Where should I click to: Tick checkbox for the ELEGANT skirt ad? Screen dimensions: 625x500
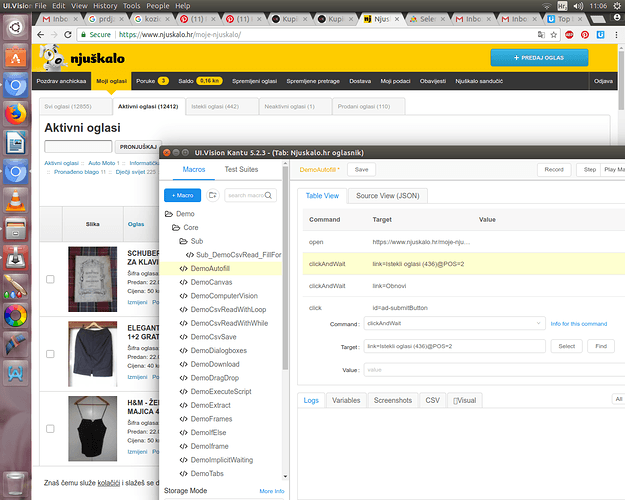click(50, 354)
